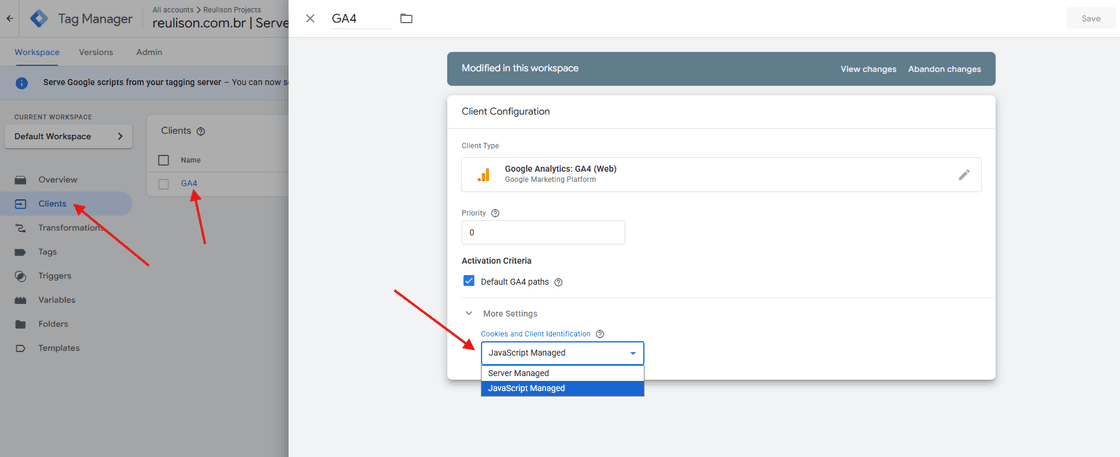This screenshot has width=1120, height=457.
Task: Open Triggers in the sidebar
Action: tap(54, 276)
